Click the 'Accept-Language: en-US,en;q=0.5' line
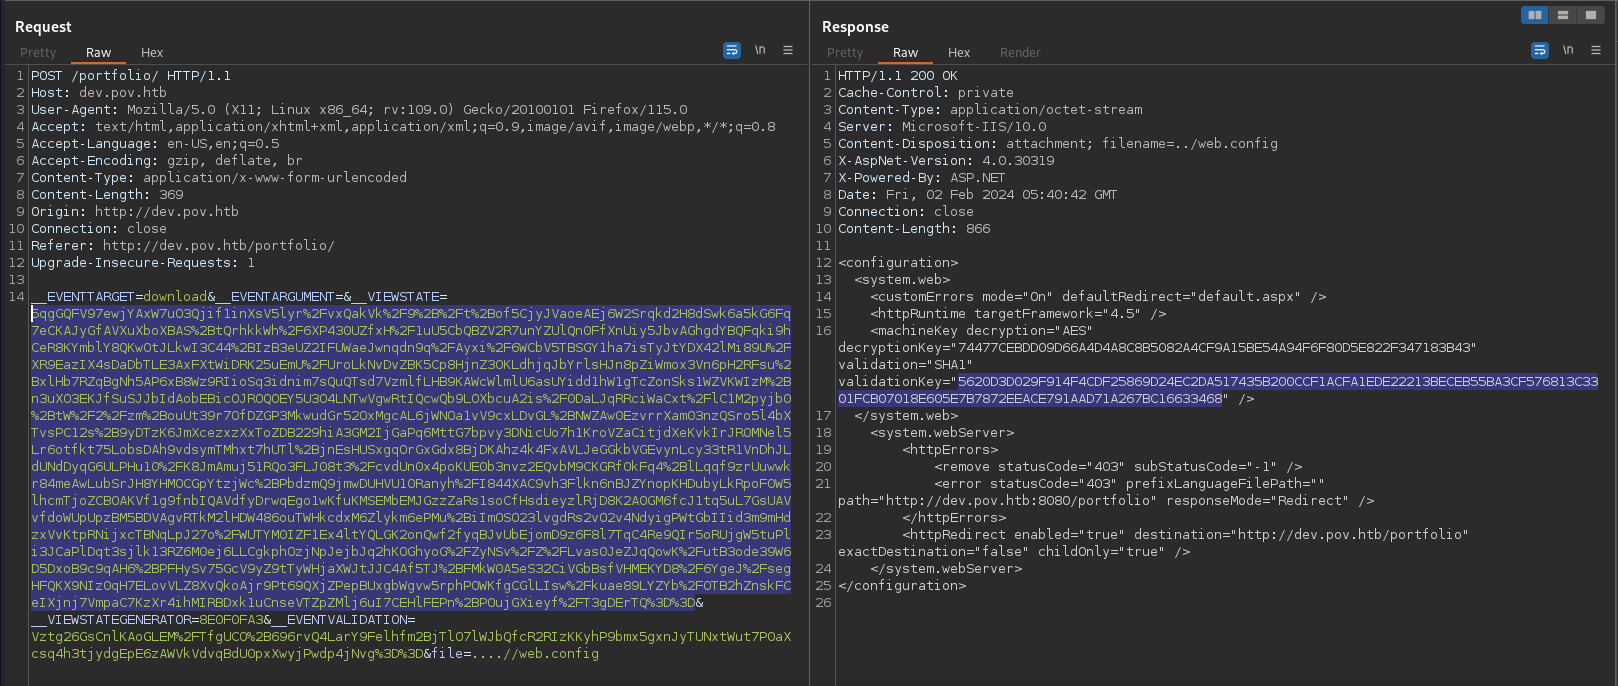Image resolution: width=1618 pixels, height=686 pixels. pyautogui.click(x=155, y=143)
